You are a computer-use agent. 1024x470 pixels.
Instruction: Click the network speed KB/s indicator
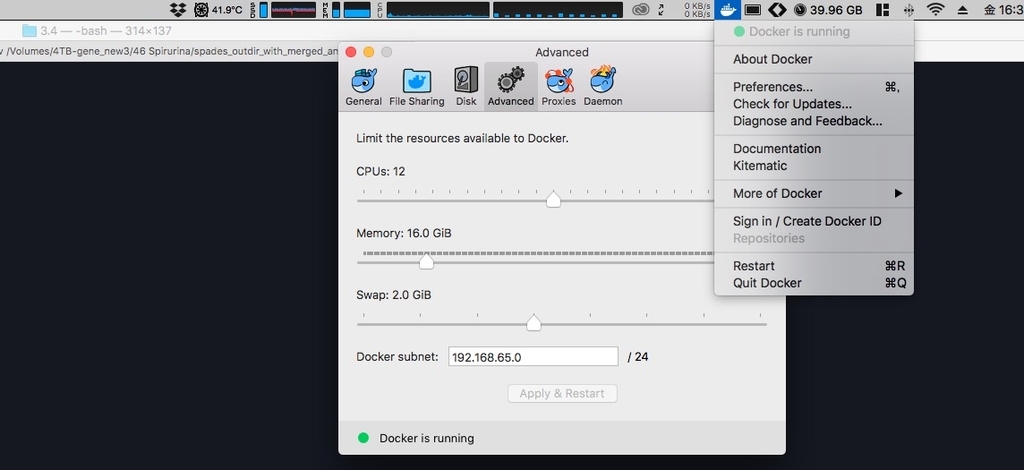click(697, 10)
